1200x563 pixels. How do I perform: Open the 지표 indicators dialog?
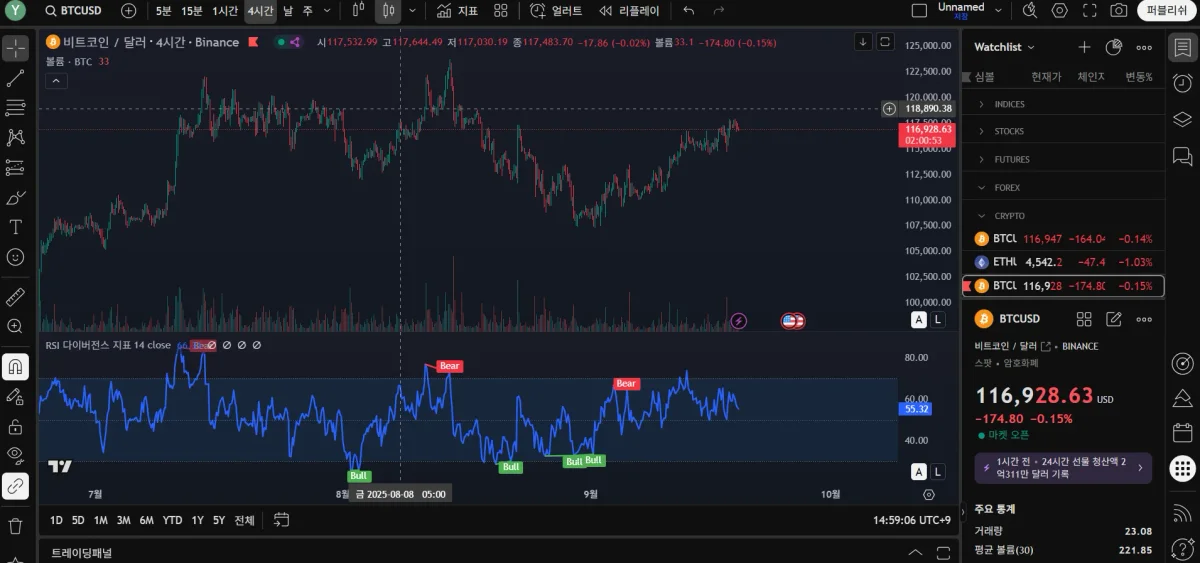pos(457,11)
